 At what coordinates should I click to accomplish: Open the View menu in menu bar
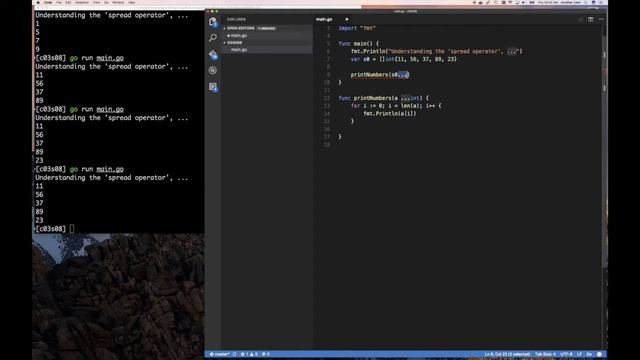coord(96,2)
